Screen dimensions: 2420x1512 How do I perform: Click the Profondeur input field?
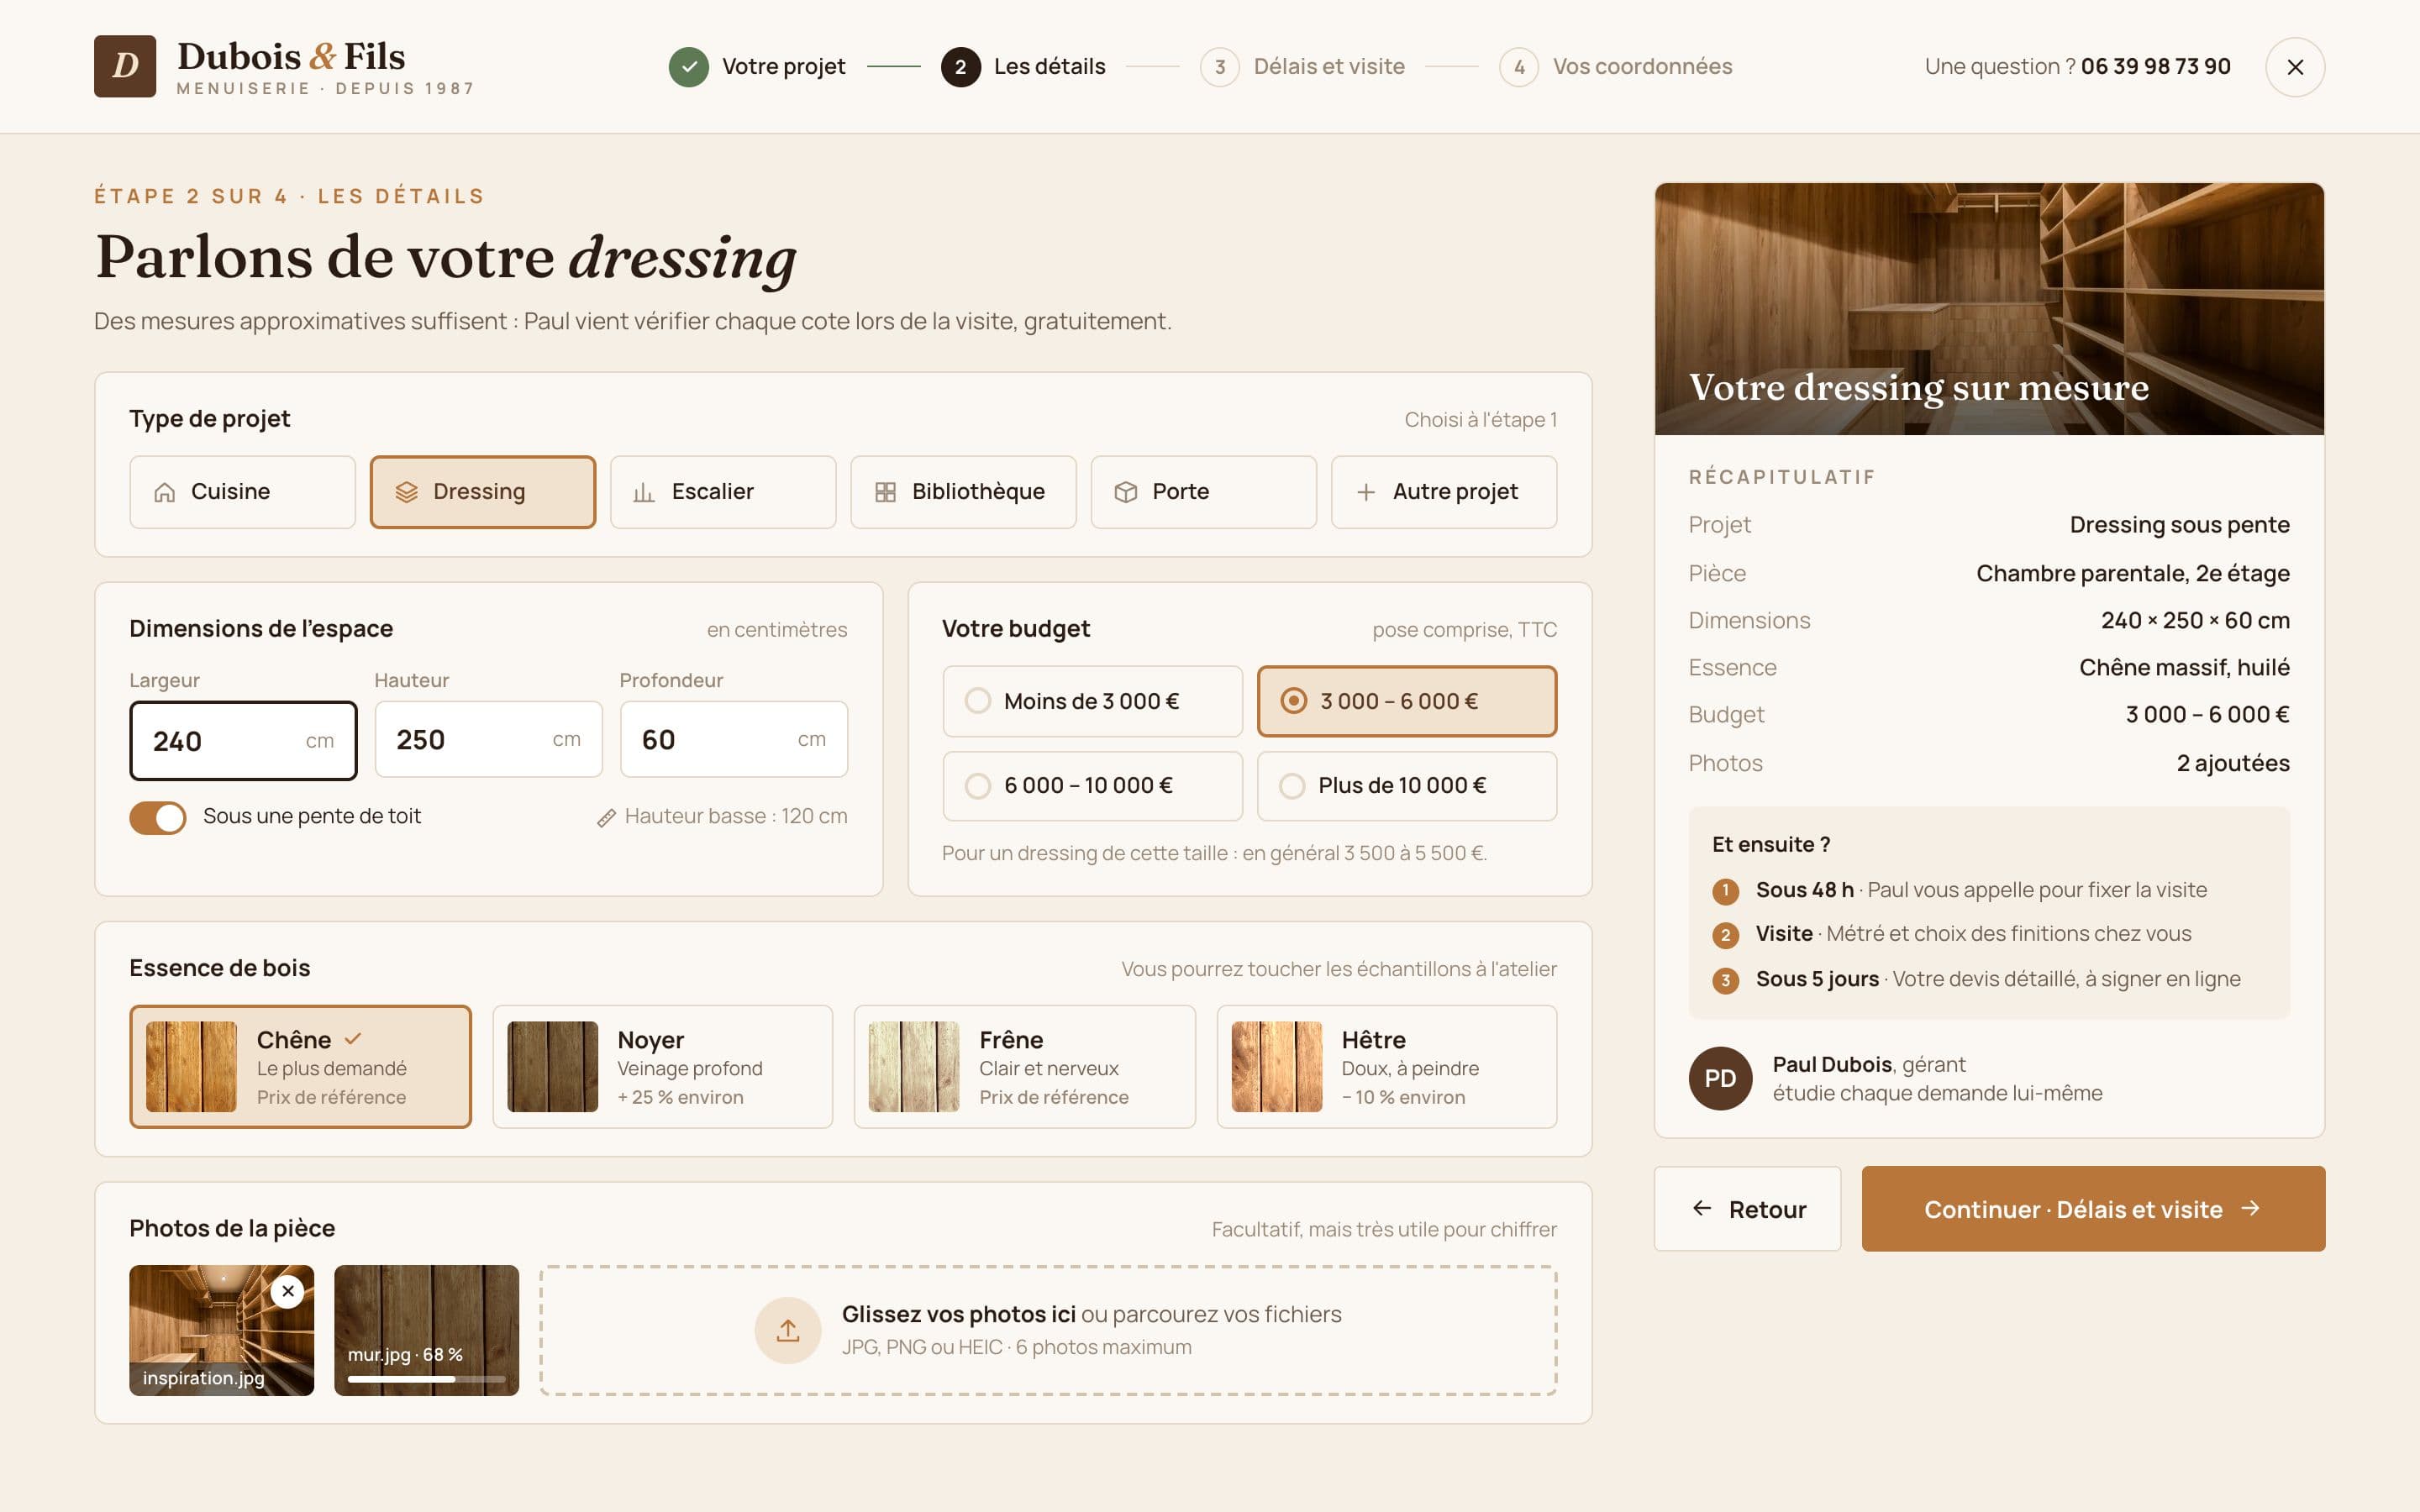733,739
